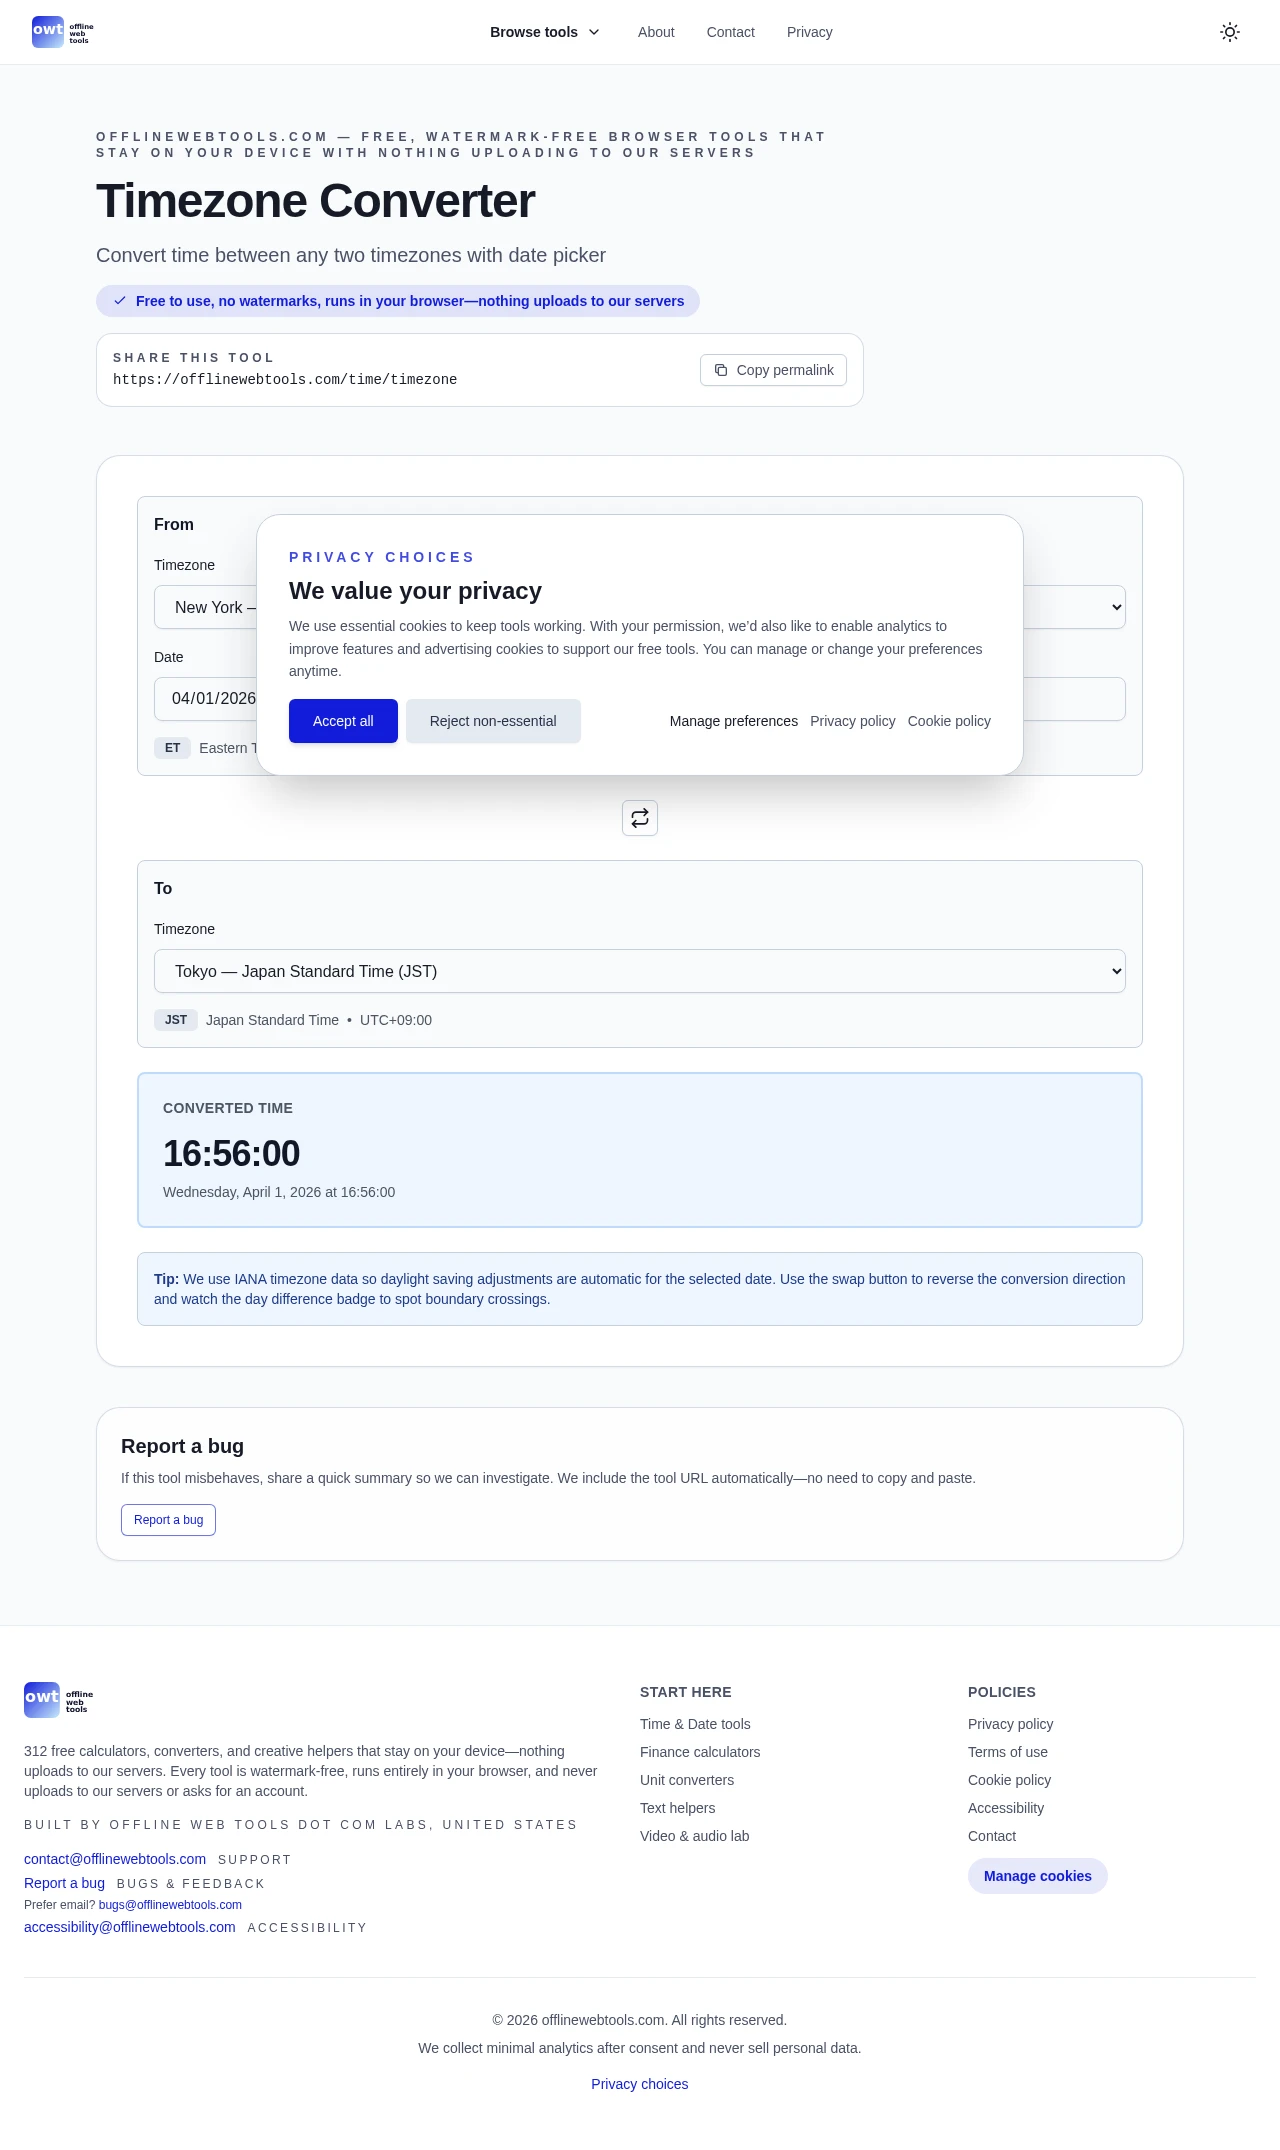Toggle the light/dark theme sun icon
Screen dimensions: 1280x2150
(1230, 32)
